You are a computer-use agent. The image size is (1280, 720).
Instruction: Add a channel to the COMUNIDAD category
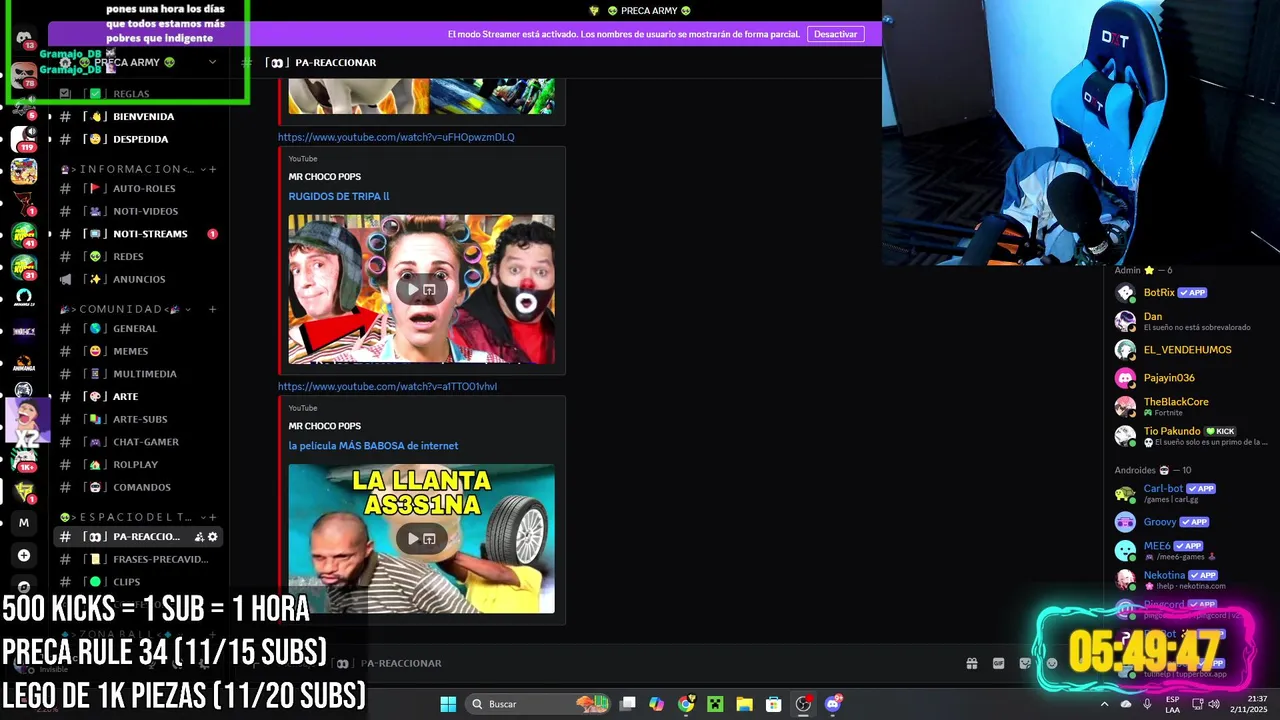click(x=212, y=309)
